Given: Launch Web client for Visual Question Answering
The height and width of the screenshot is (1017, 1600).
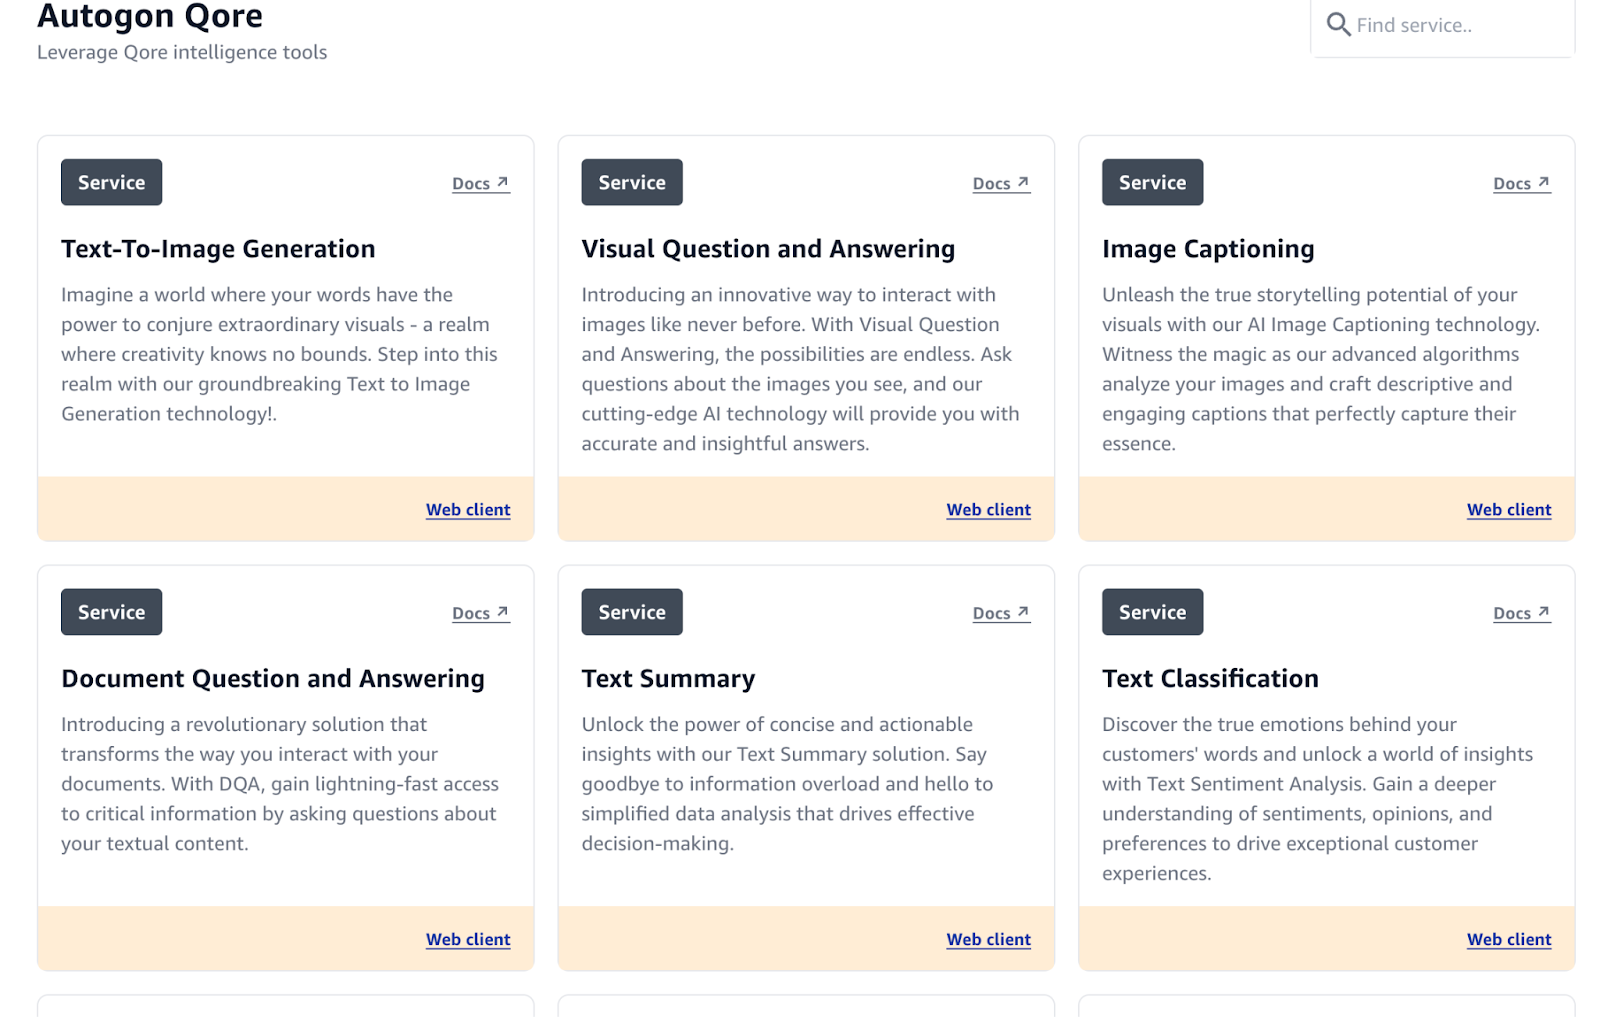Looking at the screenshot, I should [x=988, y=509].
